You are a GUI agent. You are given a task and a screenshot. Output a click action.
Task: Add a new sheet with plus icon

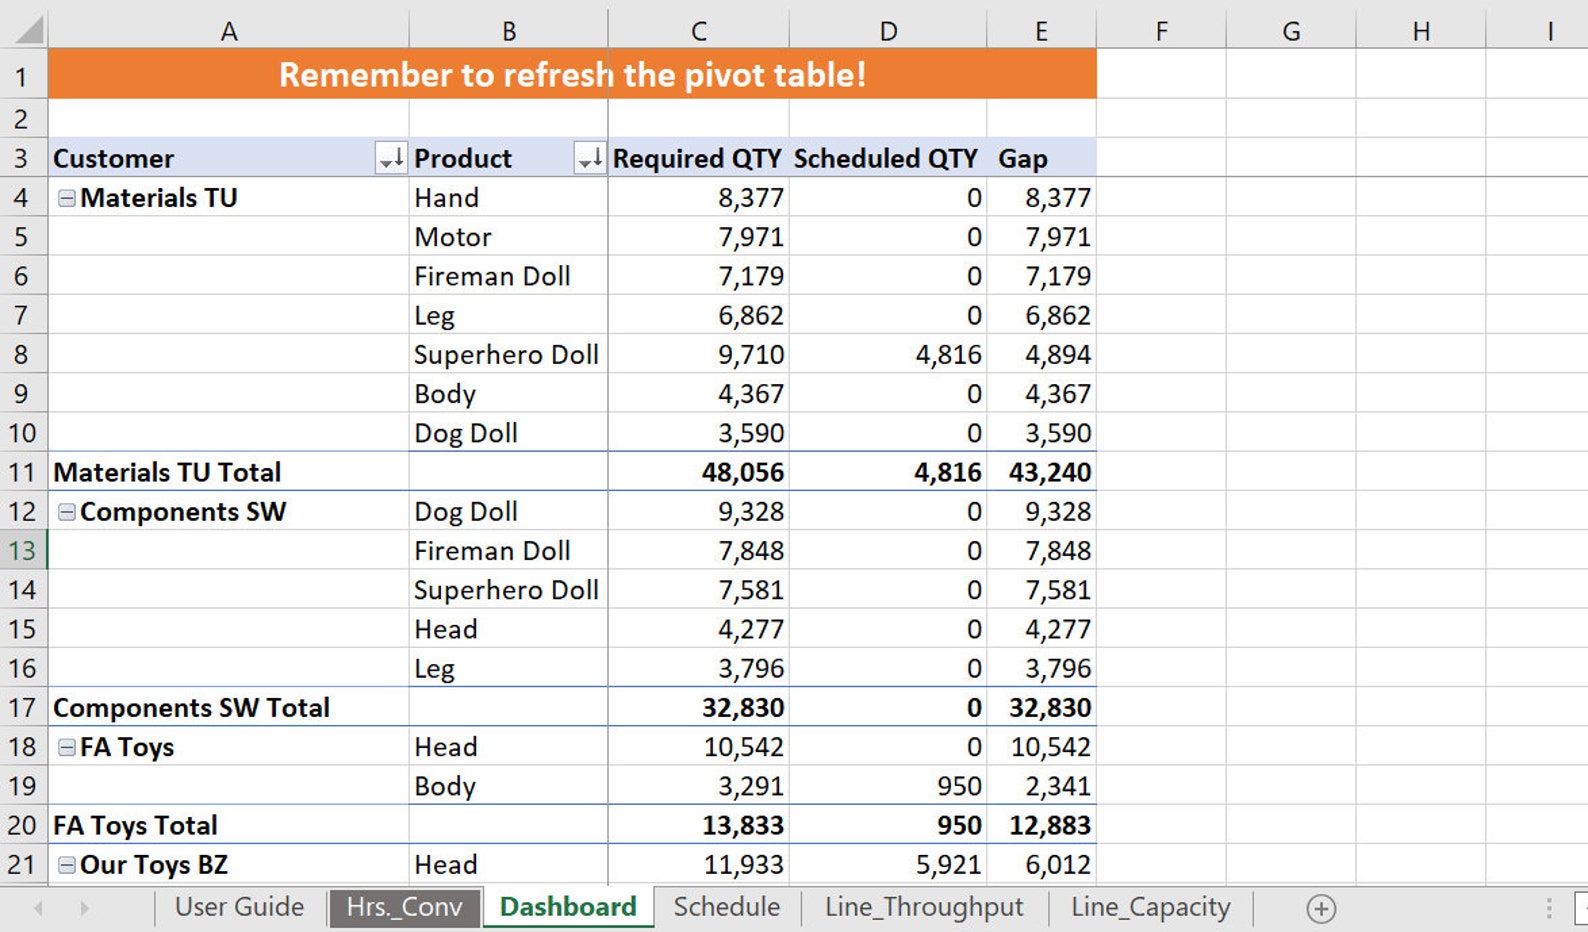[1321, 908]
